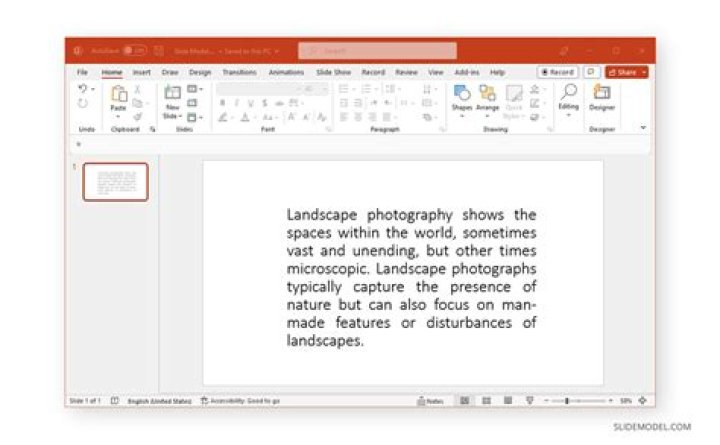Click the Reset slide icon
The image size is (720, 445).
(x=192, y=103)
